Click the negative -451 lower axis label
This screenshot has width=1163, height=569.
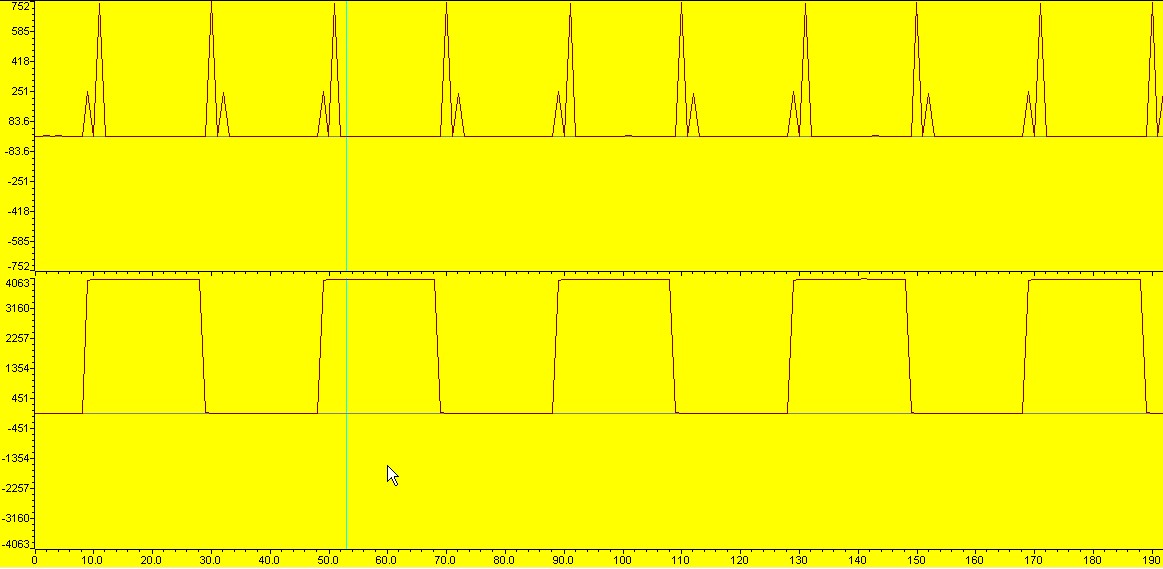tap(19, 428)
